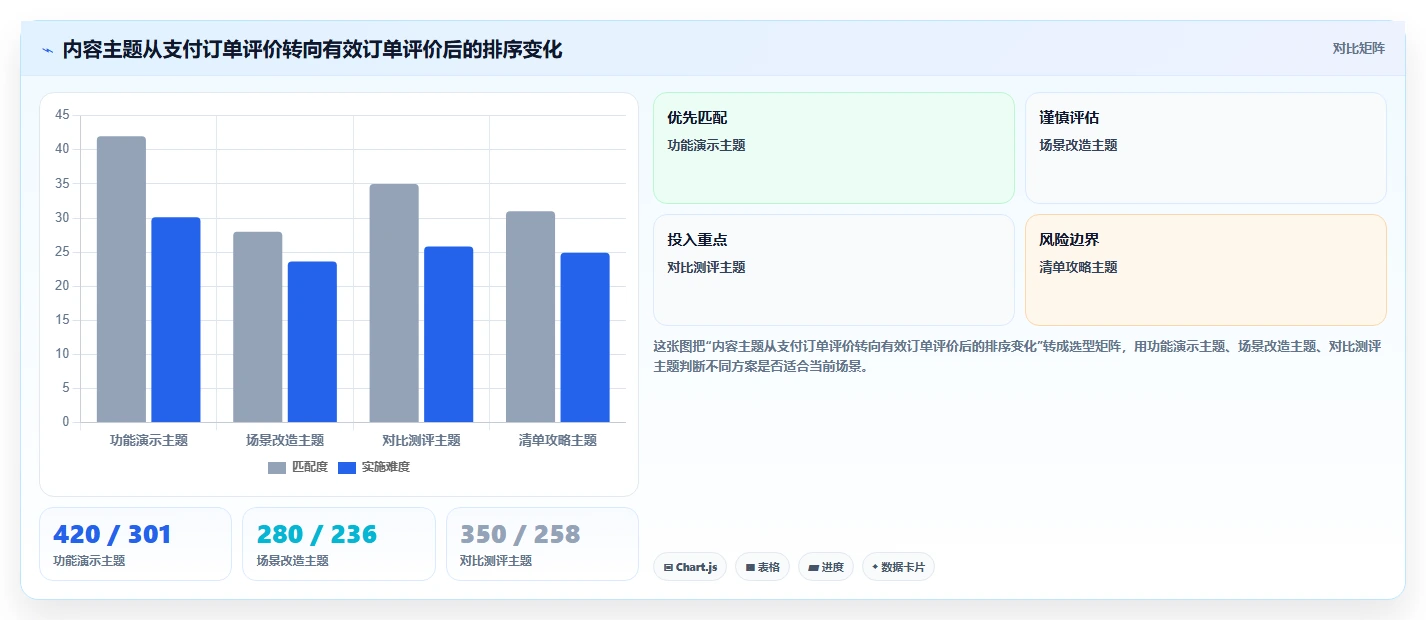Click the 对比矩阵 label in header
Viewport: 1426px width, 620px height.
click(x=1358, y=49)
